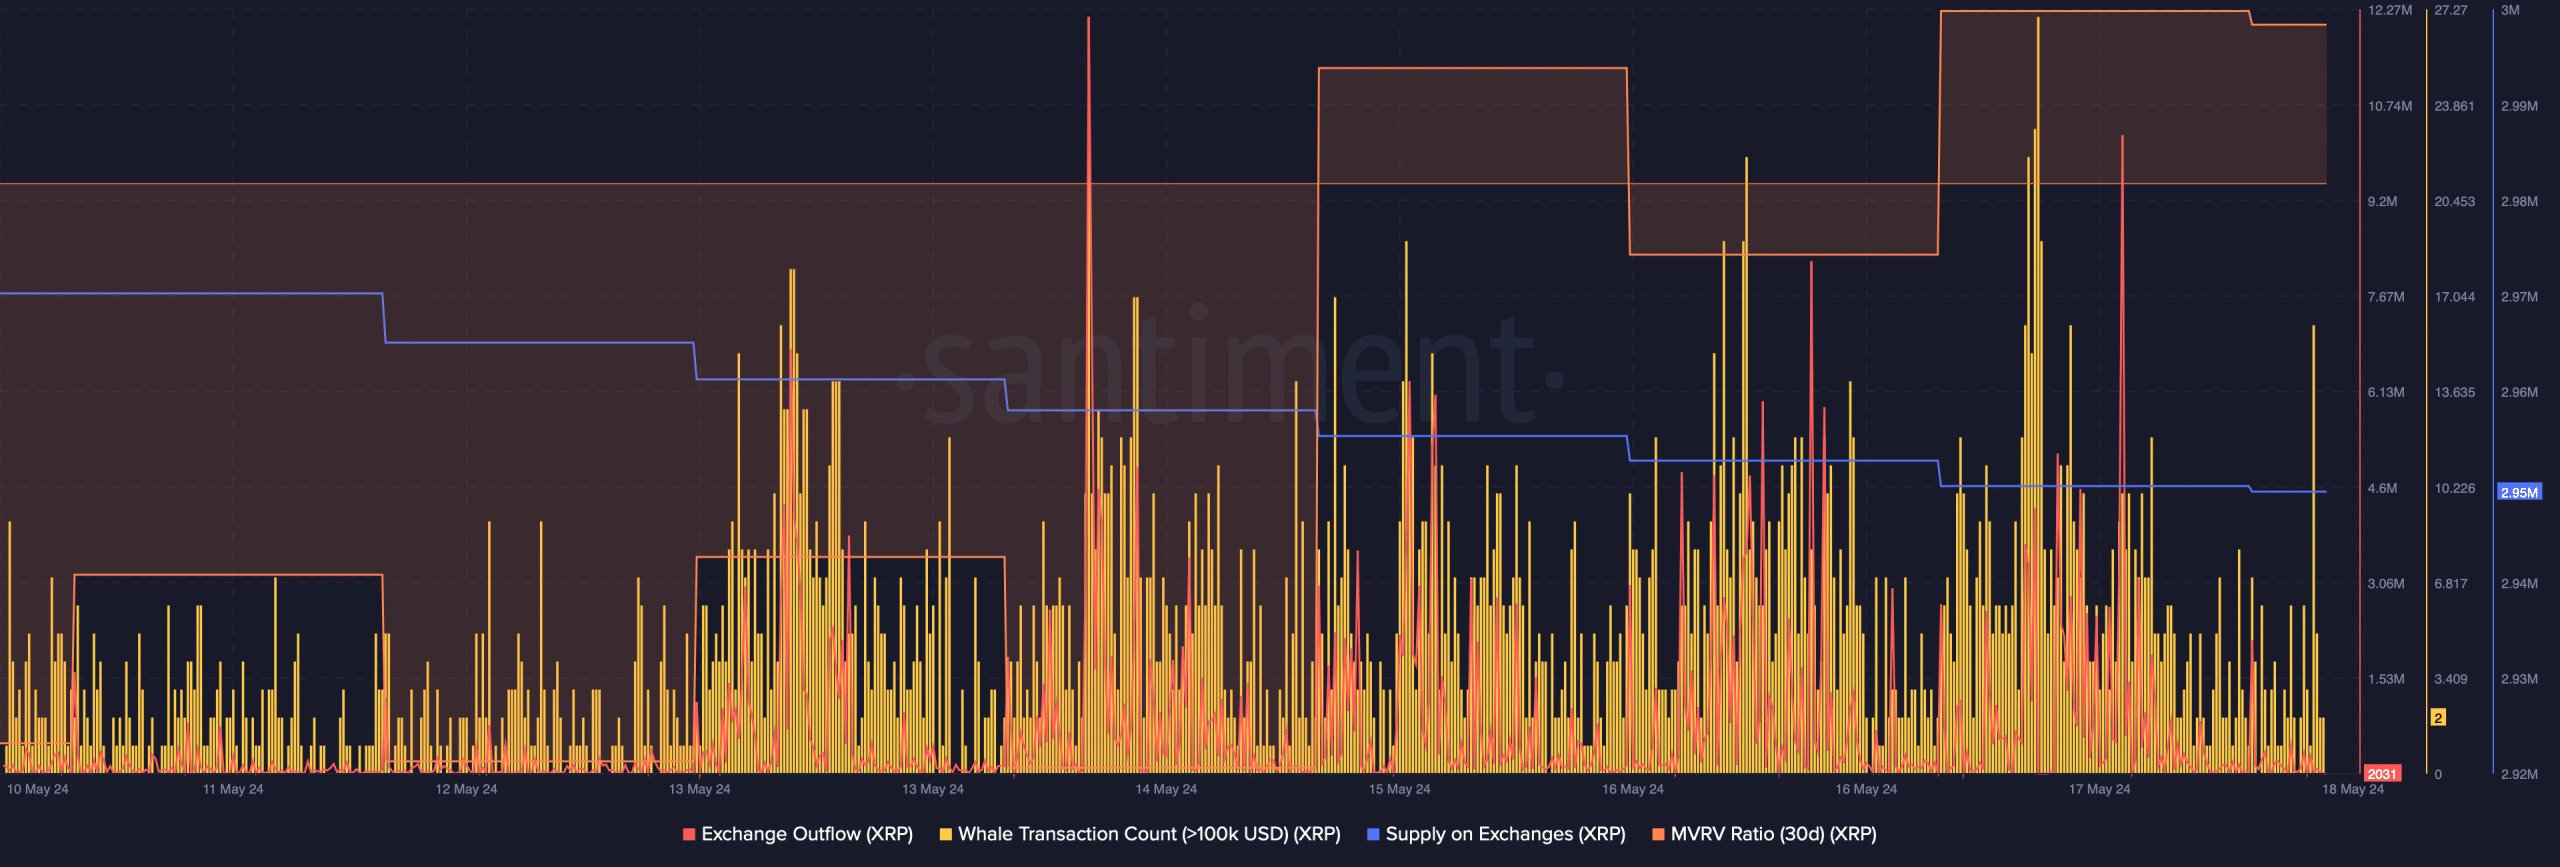Screen dimensions: 2560x867
Task: Toggle Supply on Exchanges (XRP) legend label
Action: [x=1505, y=834]
